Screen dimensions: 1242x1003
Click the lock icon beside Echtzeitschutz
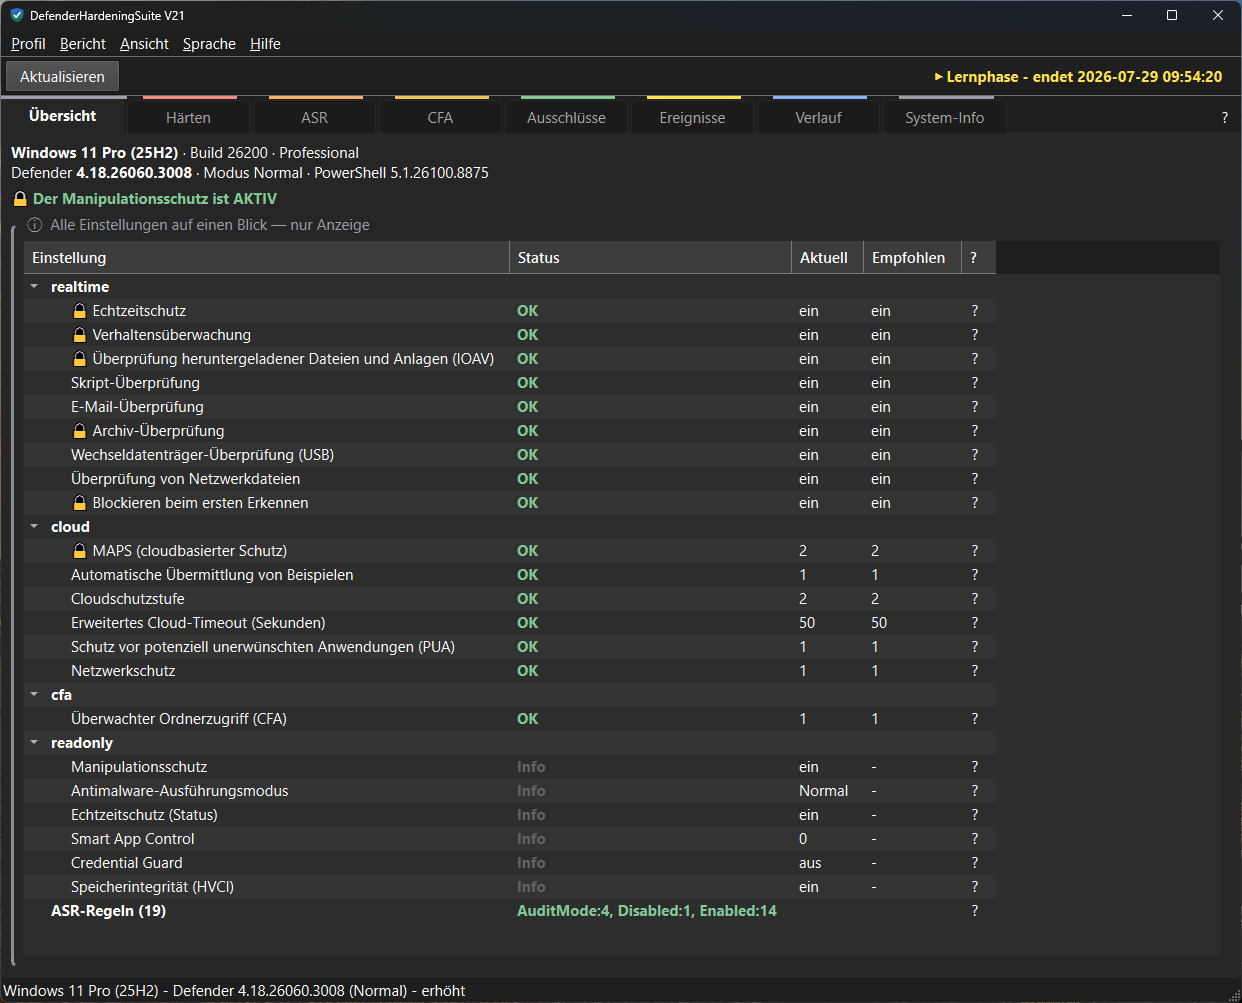(79, 311)
